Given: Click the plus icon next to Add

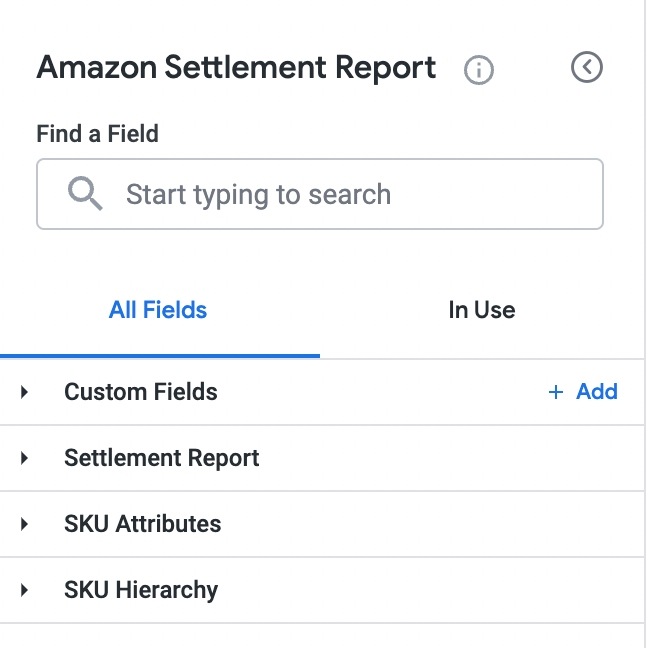Looking at the screenshot, I should point(556,392).
